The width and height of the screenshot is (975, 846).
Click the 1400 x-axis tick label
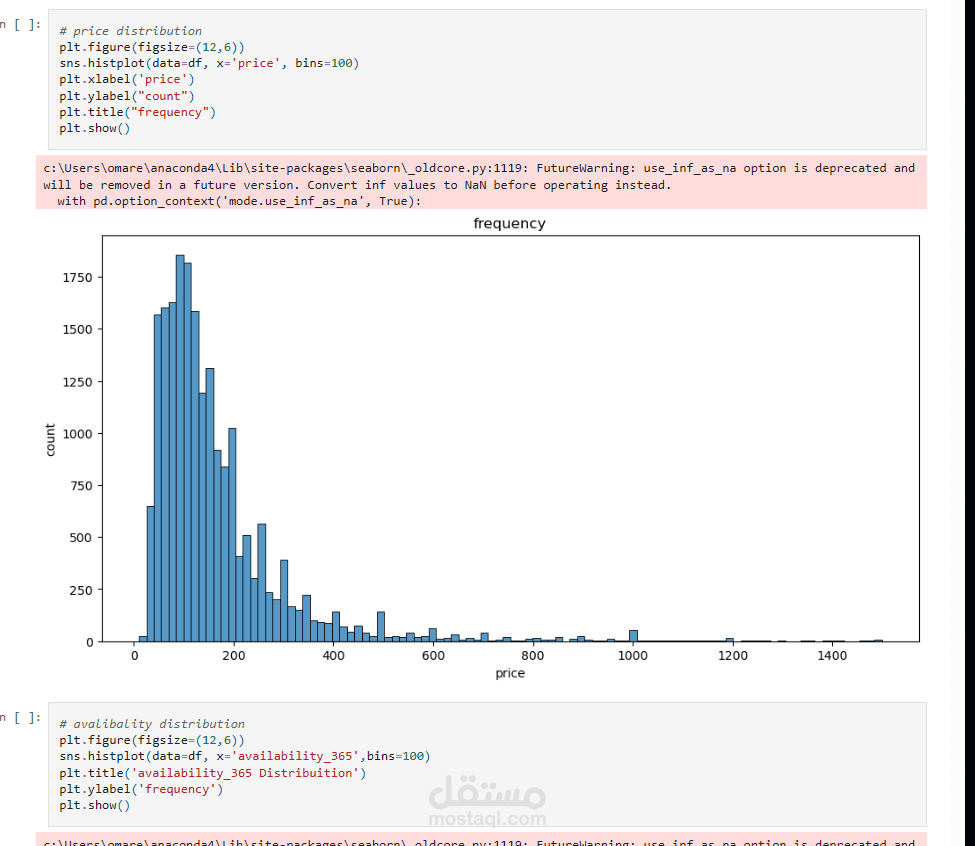[x=832, y=655]
